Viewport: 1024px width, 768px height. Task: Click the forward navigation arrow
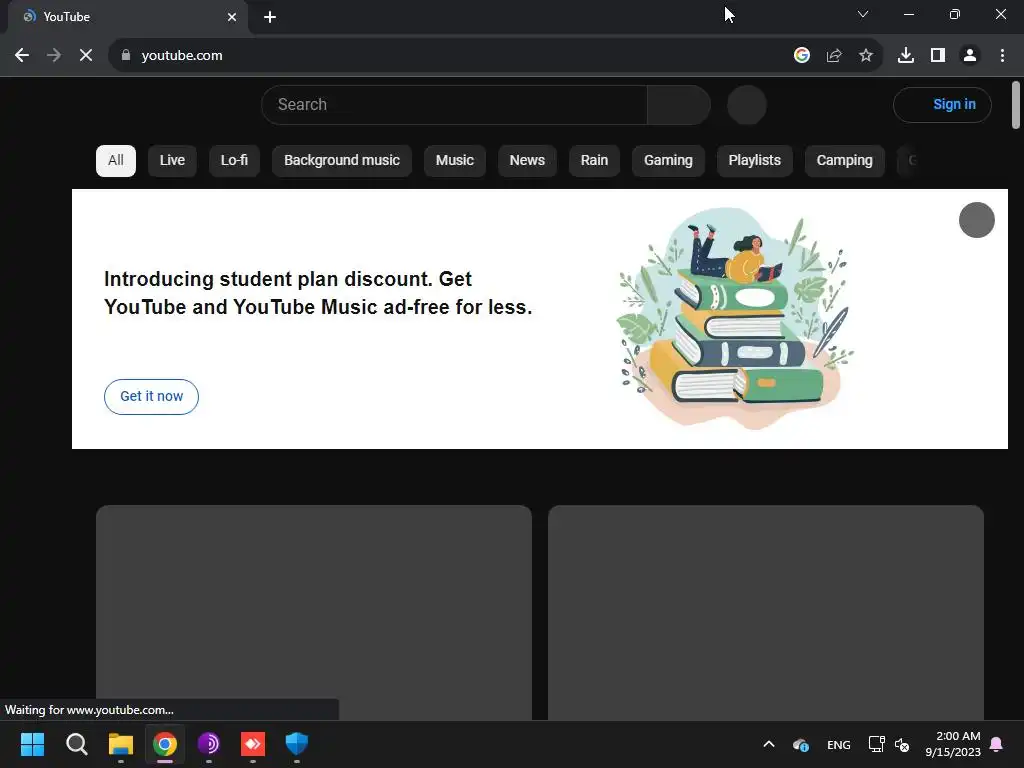tap(54, 56)
